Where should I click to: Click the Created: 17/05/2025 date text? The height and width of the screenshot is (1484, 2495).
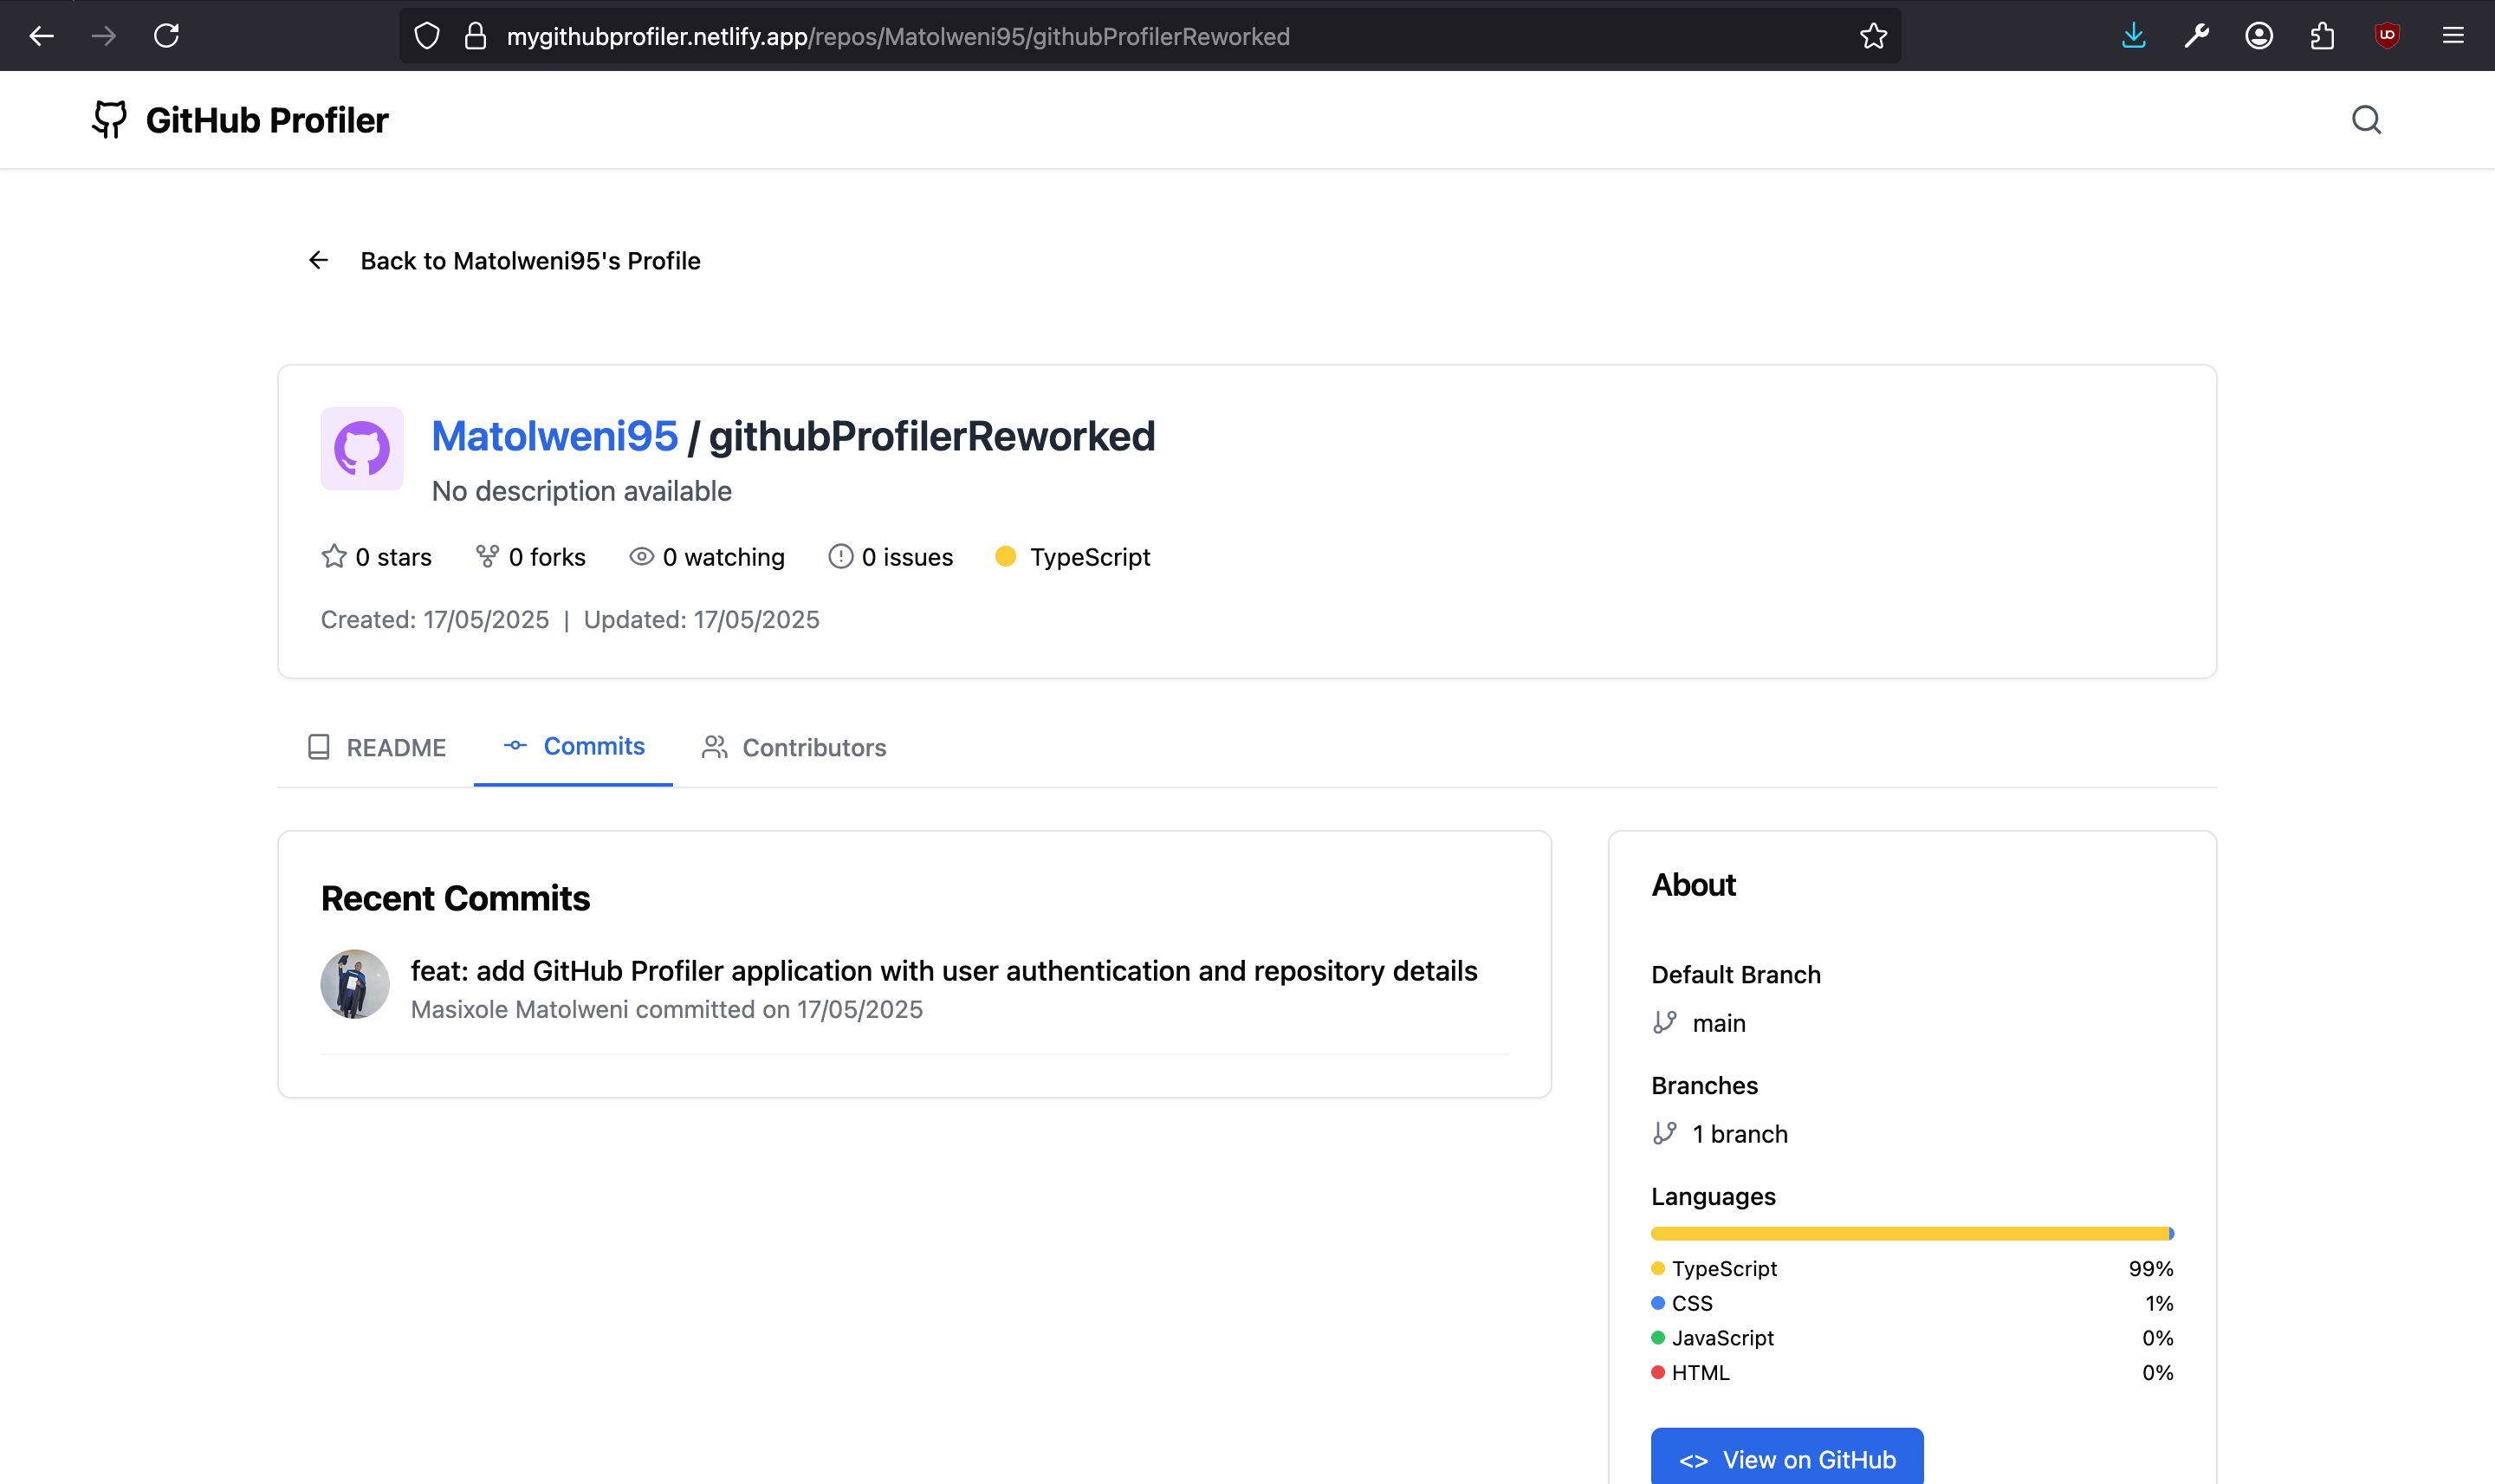435,620
